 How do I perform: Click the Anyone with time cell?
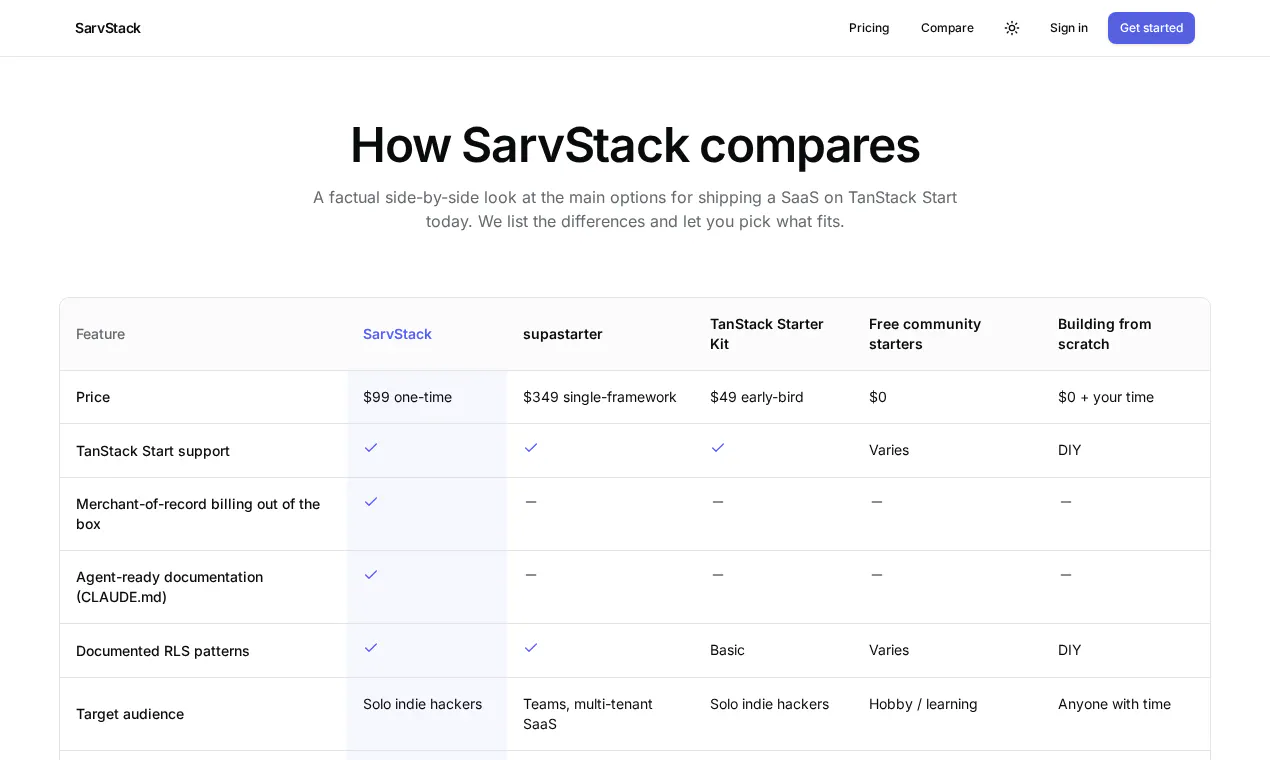coord(1114,704)
